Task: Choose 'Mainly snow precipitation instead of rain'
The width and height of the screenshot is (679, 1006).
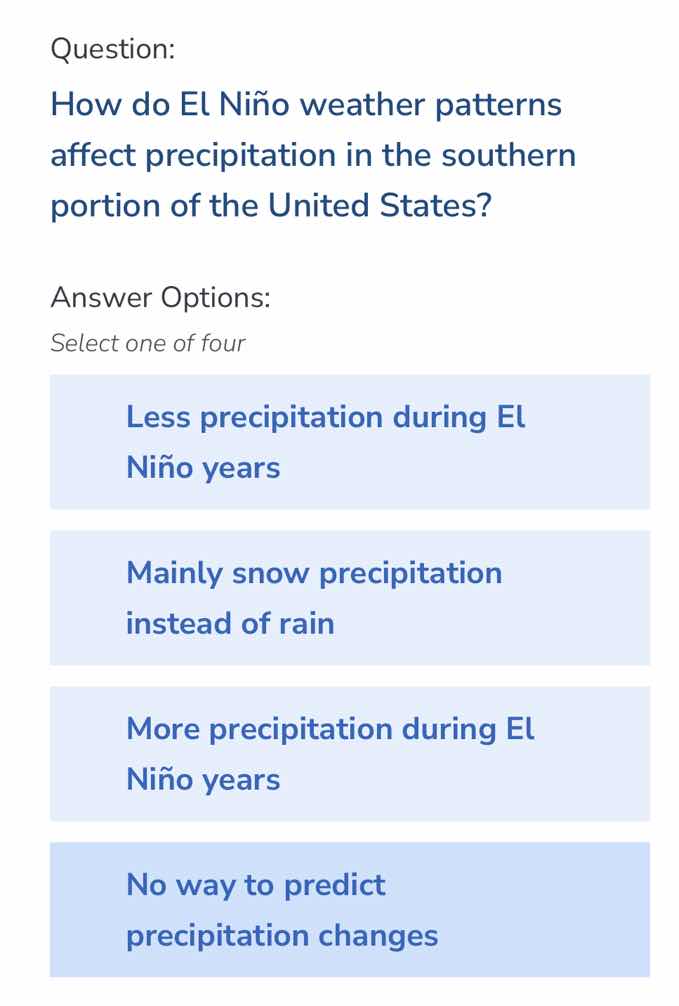Action: coord(349,597)
